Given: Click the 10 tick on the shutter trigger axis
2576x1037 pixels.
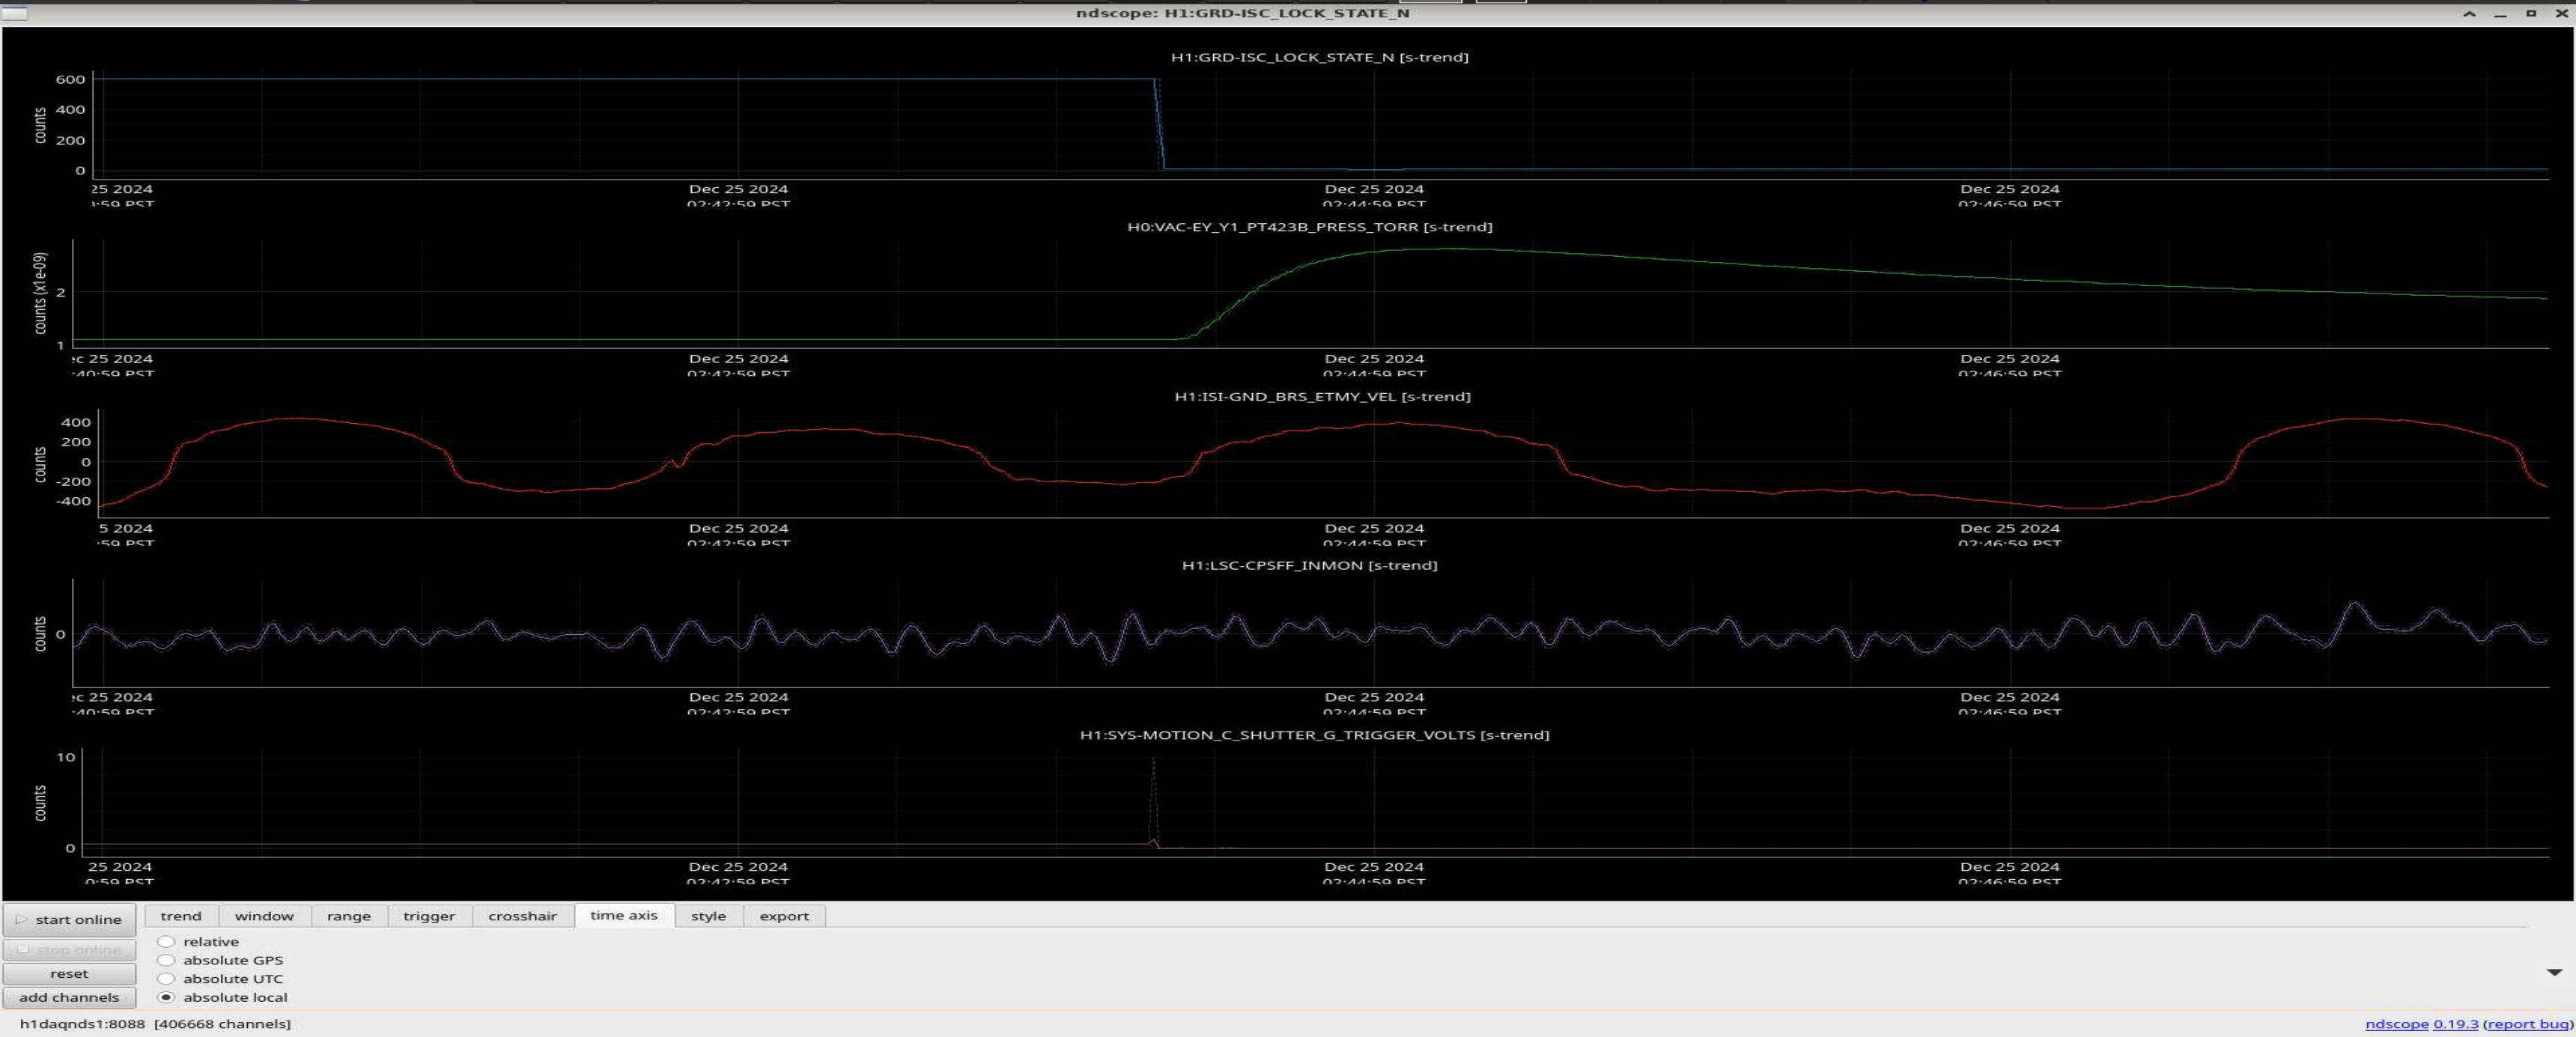Looking at the screenshot, I should click(x=66, y=757).
